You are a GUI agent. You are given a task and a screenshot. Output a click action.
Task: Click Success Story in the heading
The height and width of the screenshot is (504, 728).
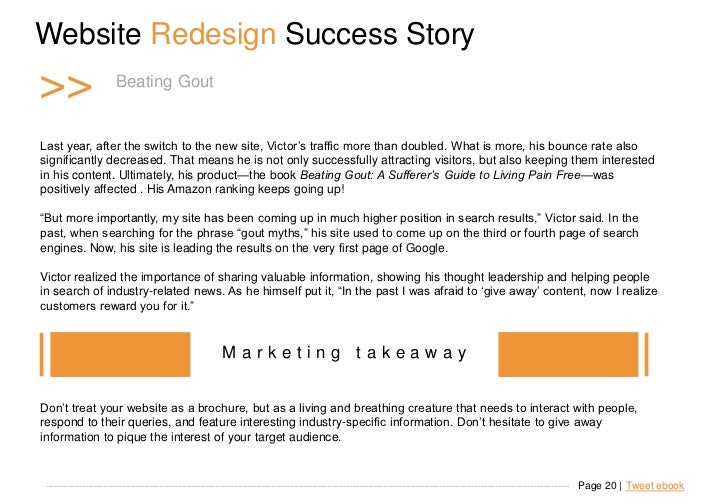coord(379,35)
